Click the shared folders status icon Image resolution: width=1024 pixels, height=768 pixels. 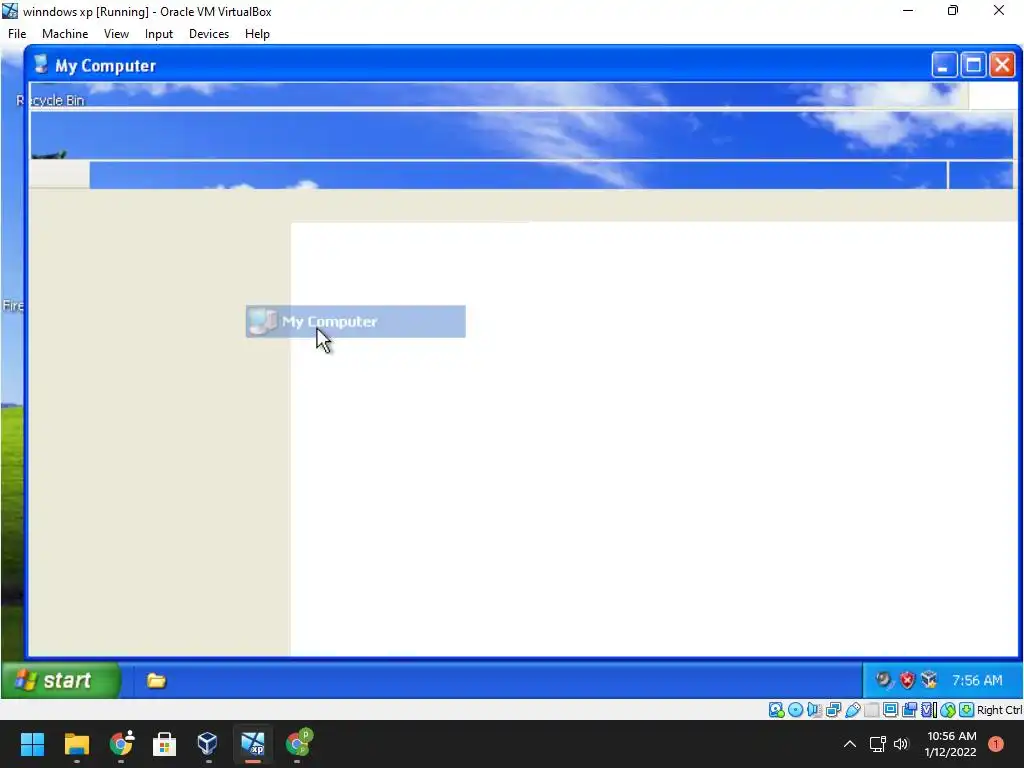871,710
